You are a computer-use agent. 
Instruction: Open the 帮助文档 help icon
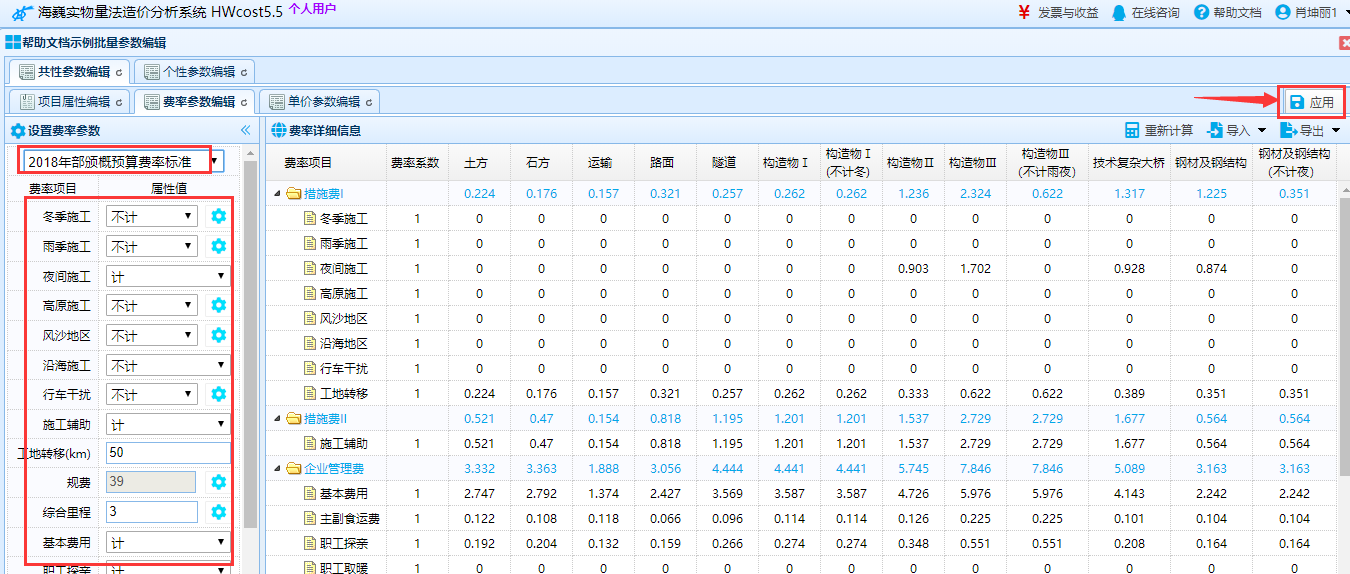(x=1203, y=12)
